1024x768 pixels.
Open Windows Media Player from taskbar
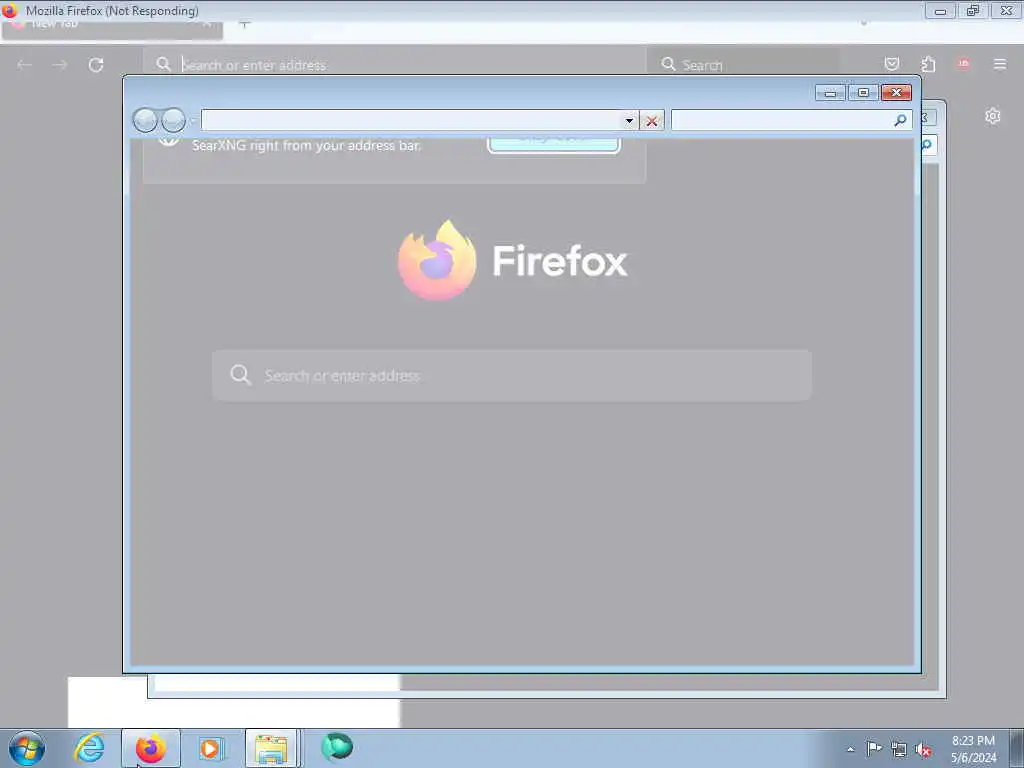coord(211,748)
